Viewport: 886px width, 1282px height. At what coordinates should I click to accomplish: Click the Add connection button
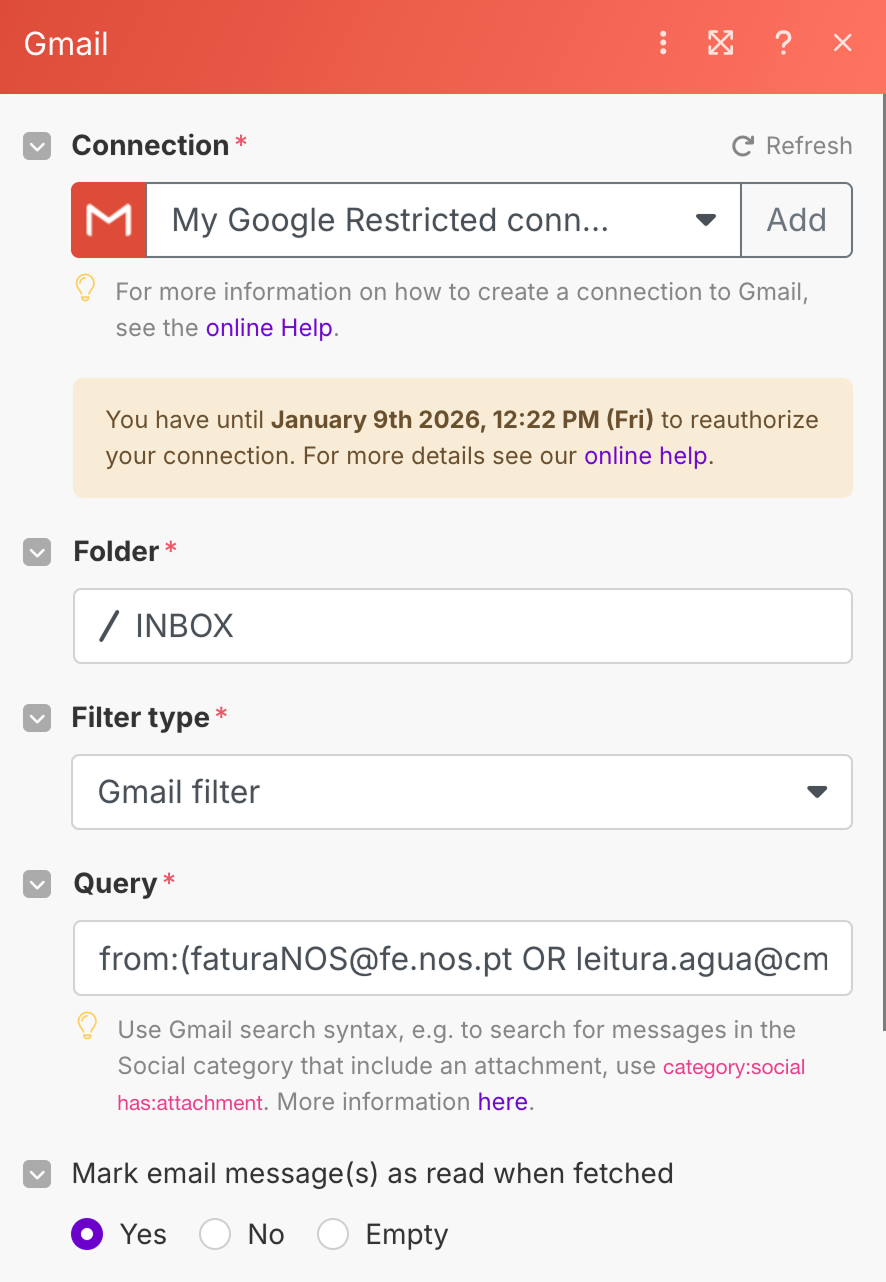[796, 220]
